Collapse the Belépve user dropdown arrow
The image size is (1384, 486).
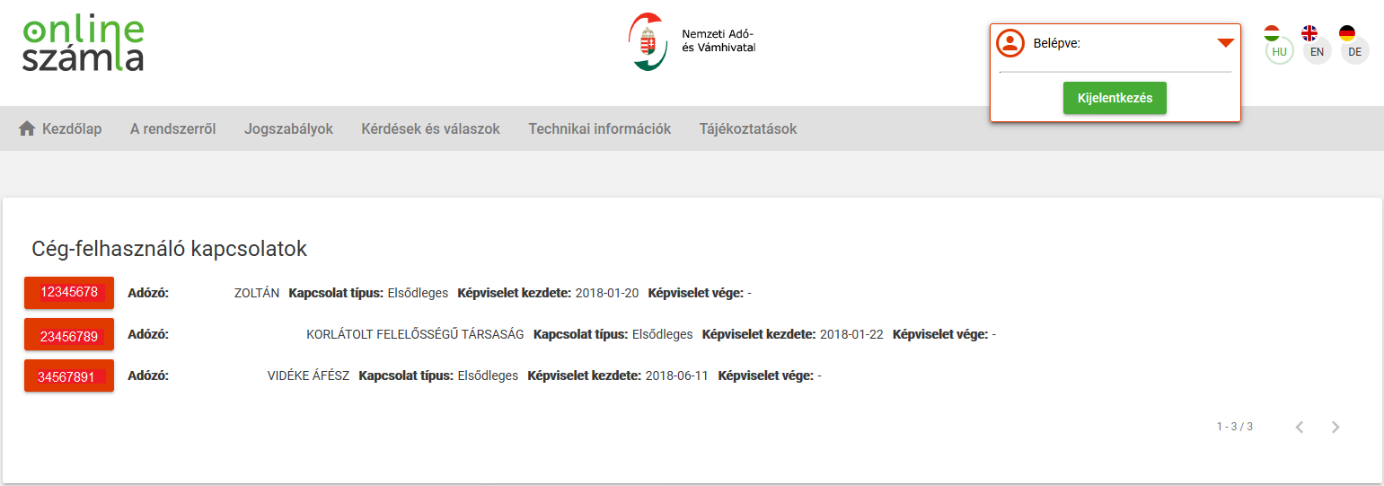click(1225, 43)
